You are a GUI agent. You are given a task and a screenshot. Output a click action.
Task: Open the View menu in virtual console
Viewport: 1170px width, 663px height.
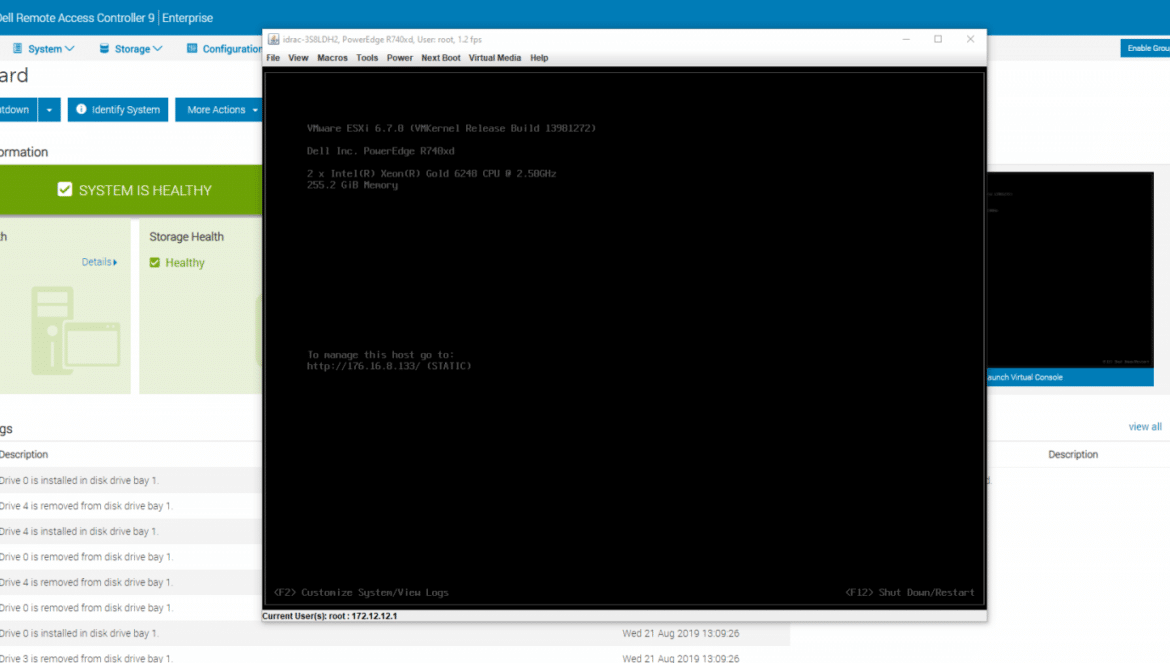click(x=298, y=57)
